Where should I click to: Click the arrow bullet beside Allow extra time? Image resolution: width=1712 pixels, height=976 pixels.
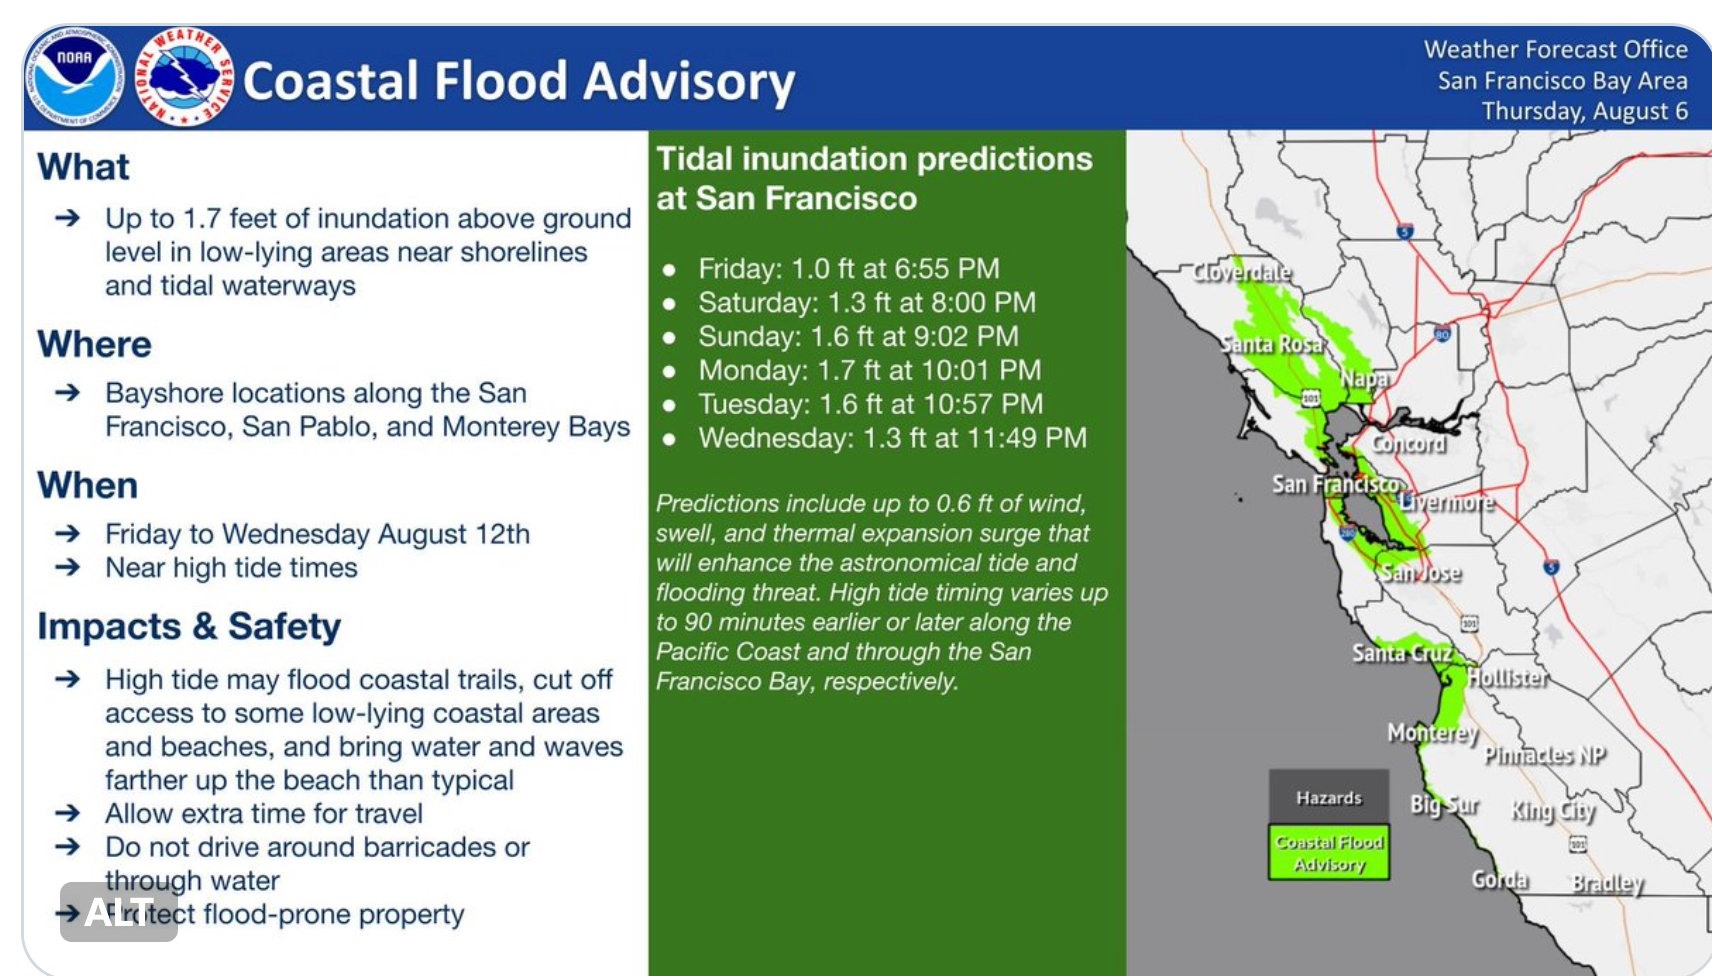tap(68, 813)
